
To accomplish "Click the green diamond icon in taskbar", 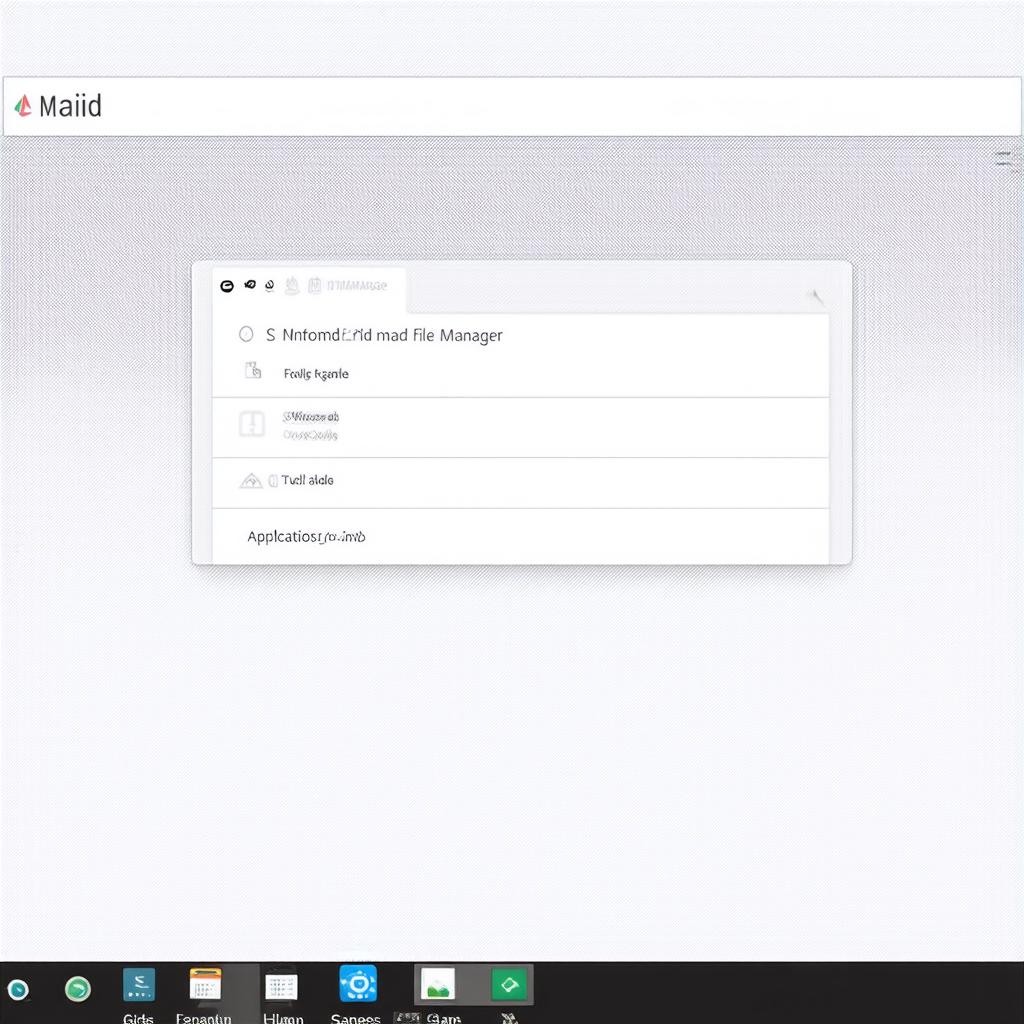I will 508,985.
